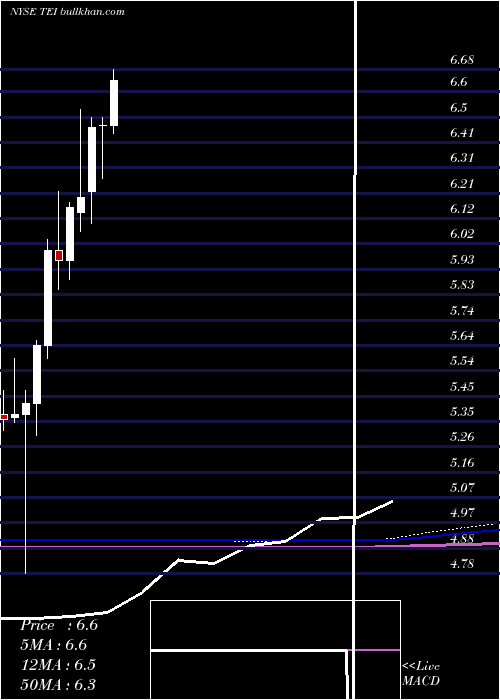Click the 6.5 price axis label
Screen dimensions: 500x700
click(x=458, y=108)
